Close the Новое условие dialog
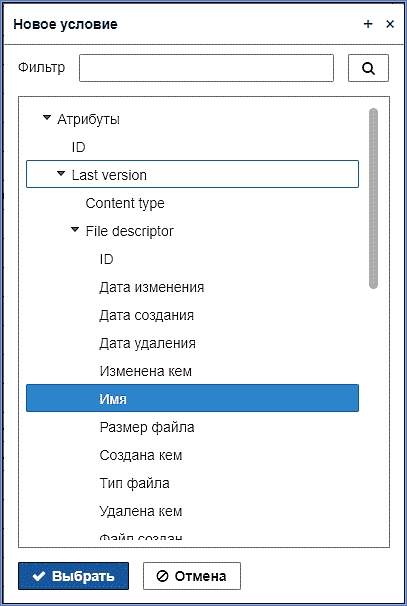 [x=390, y=24]
